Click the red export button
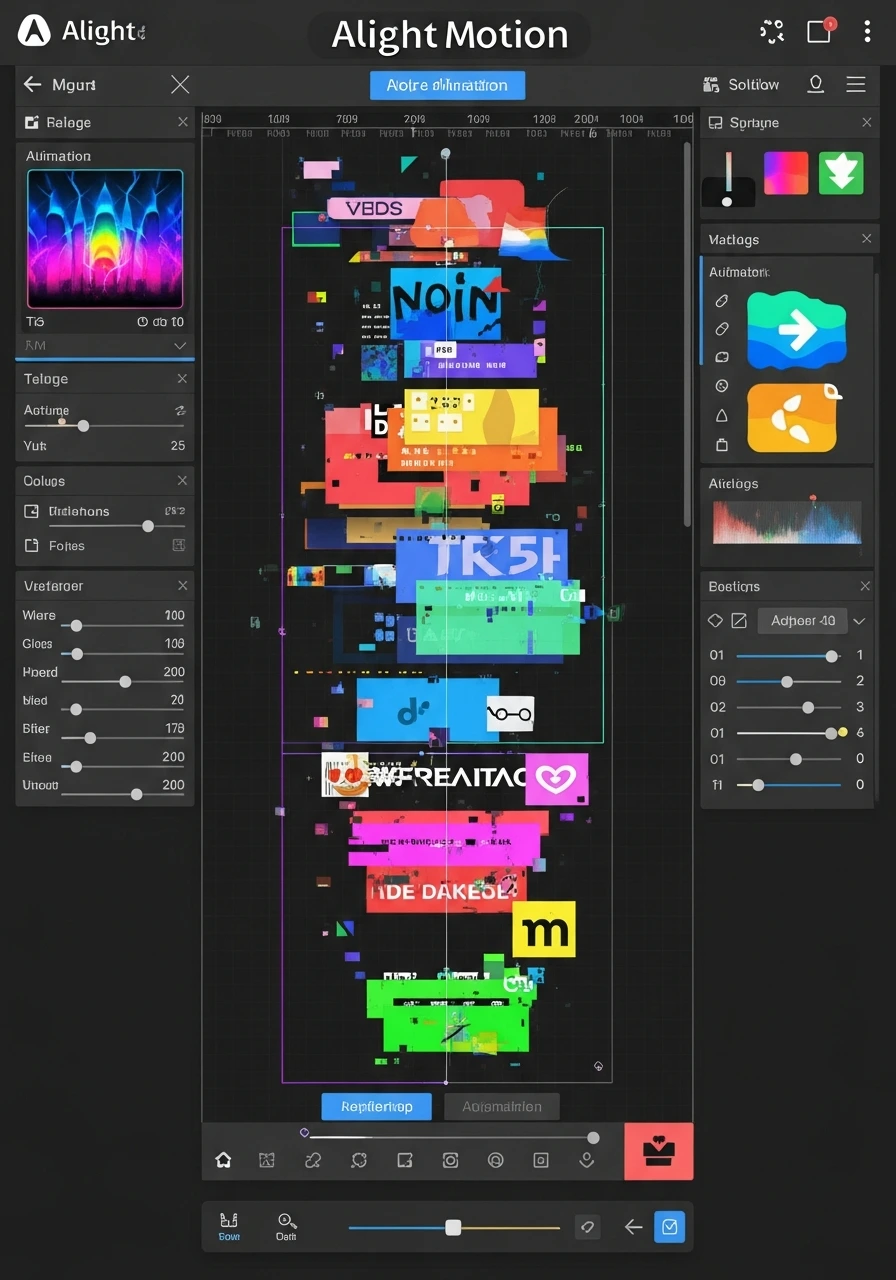 [x=658, y=1152]
